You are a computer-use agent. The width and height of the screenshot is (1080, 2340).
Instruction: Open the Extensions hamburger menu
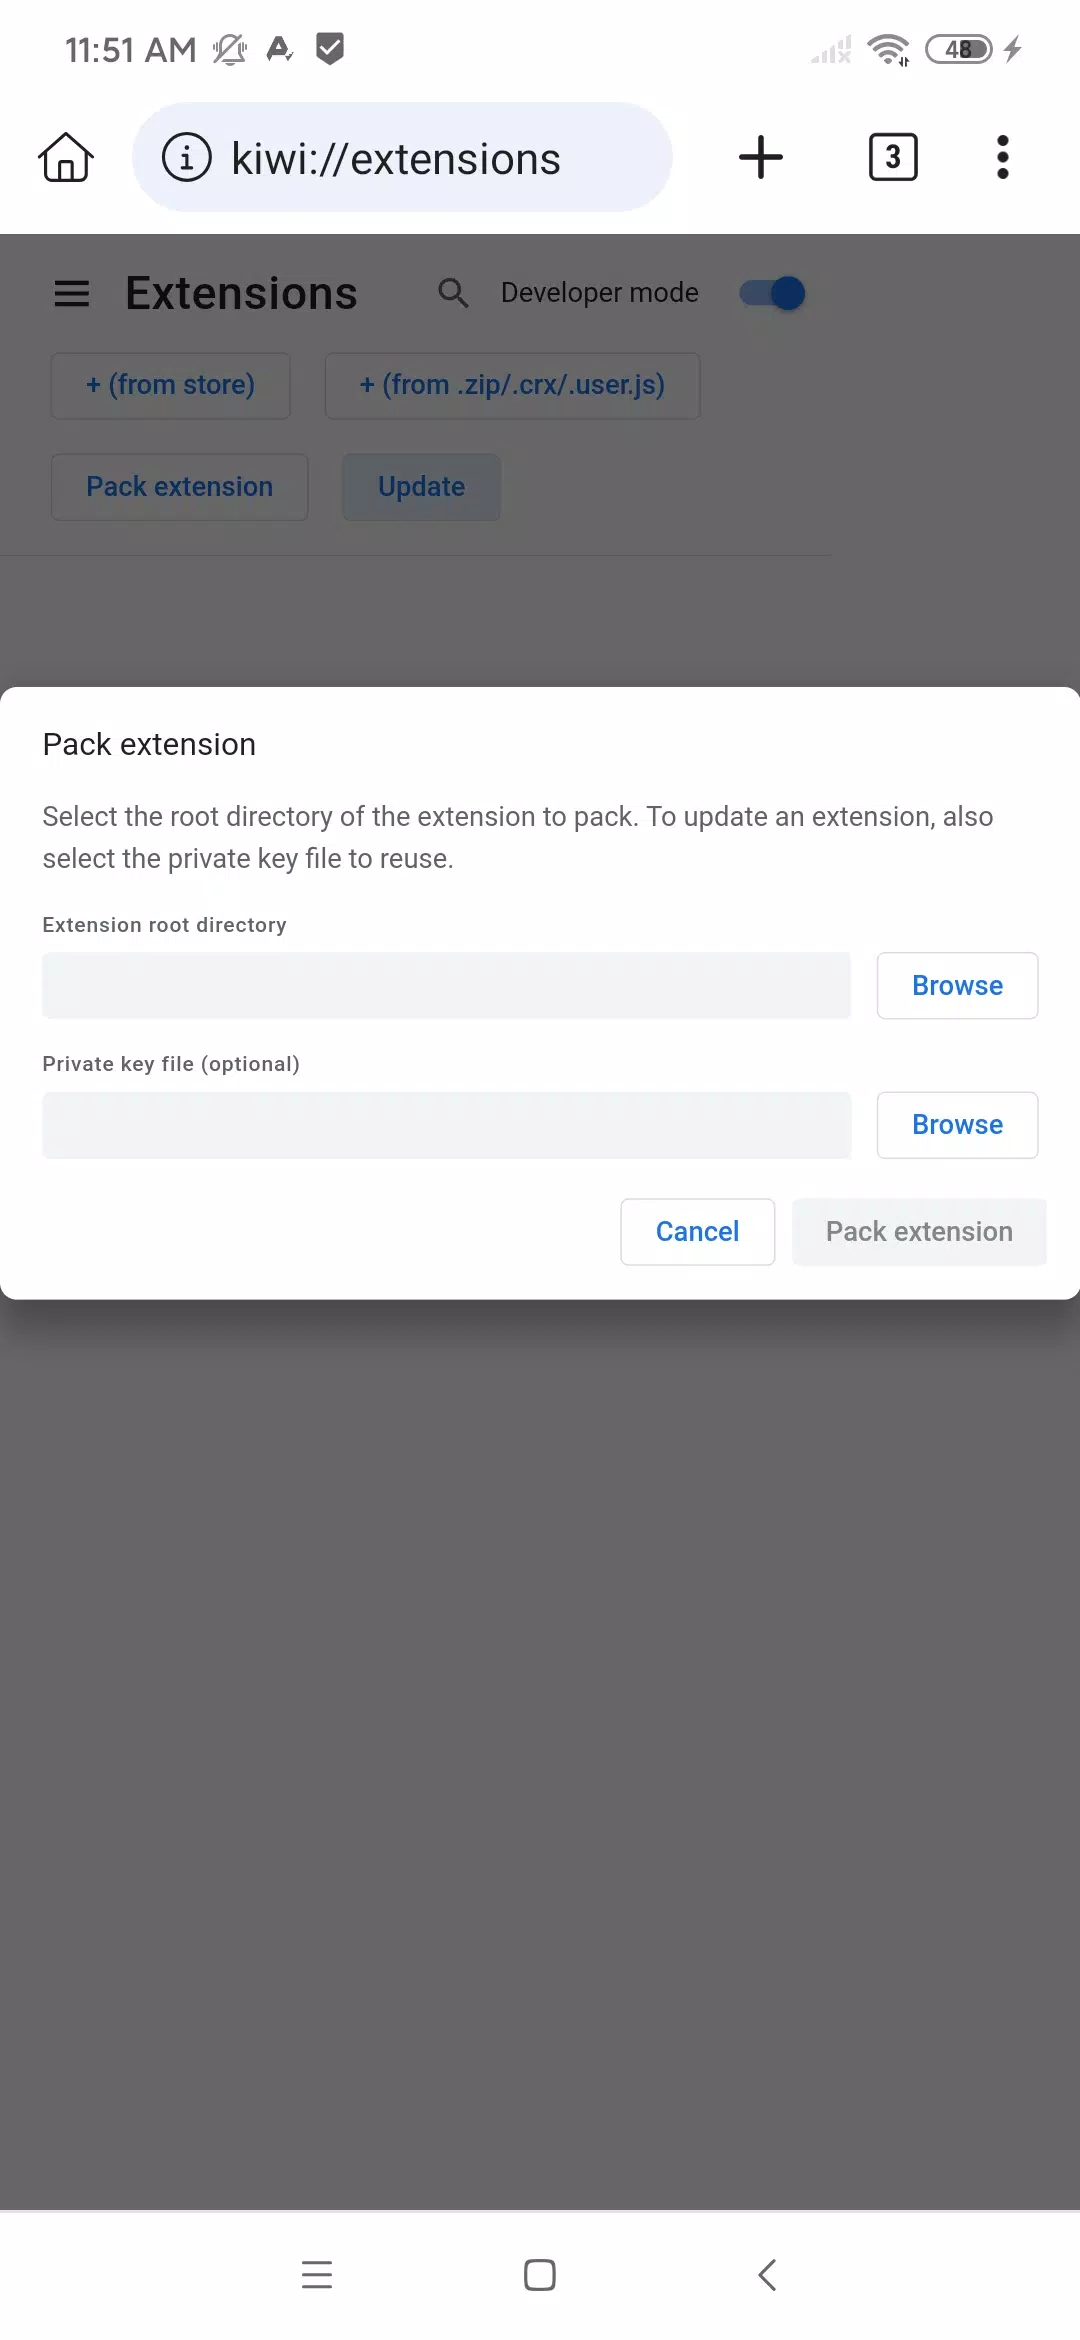click(x=72, y=293)
